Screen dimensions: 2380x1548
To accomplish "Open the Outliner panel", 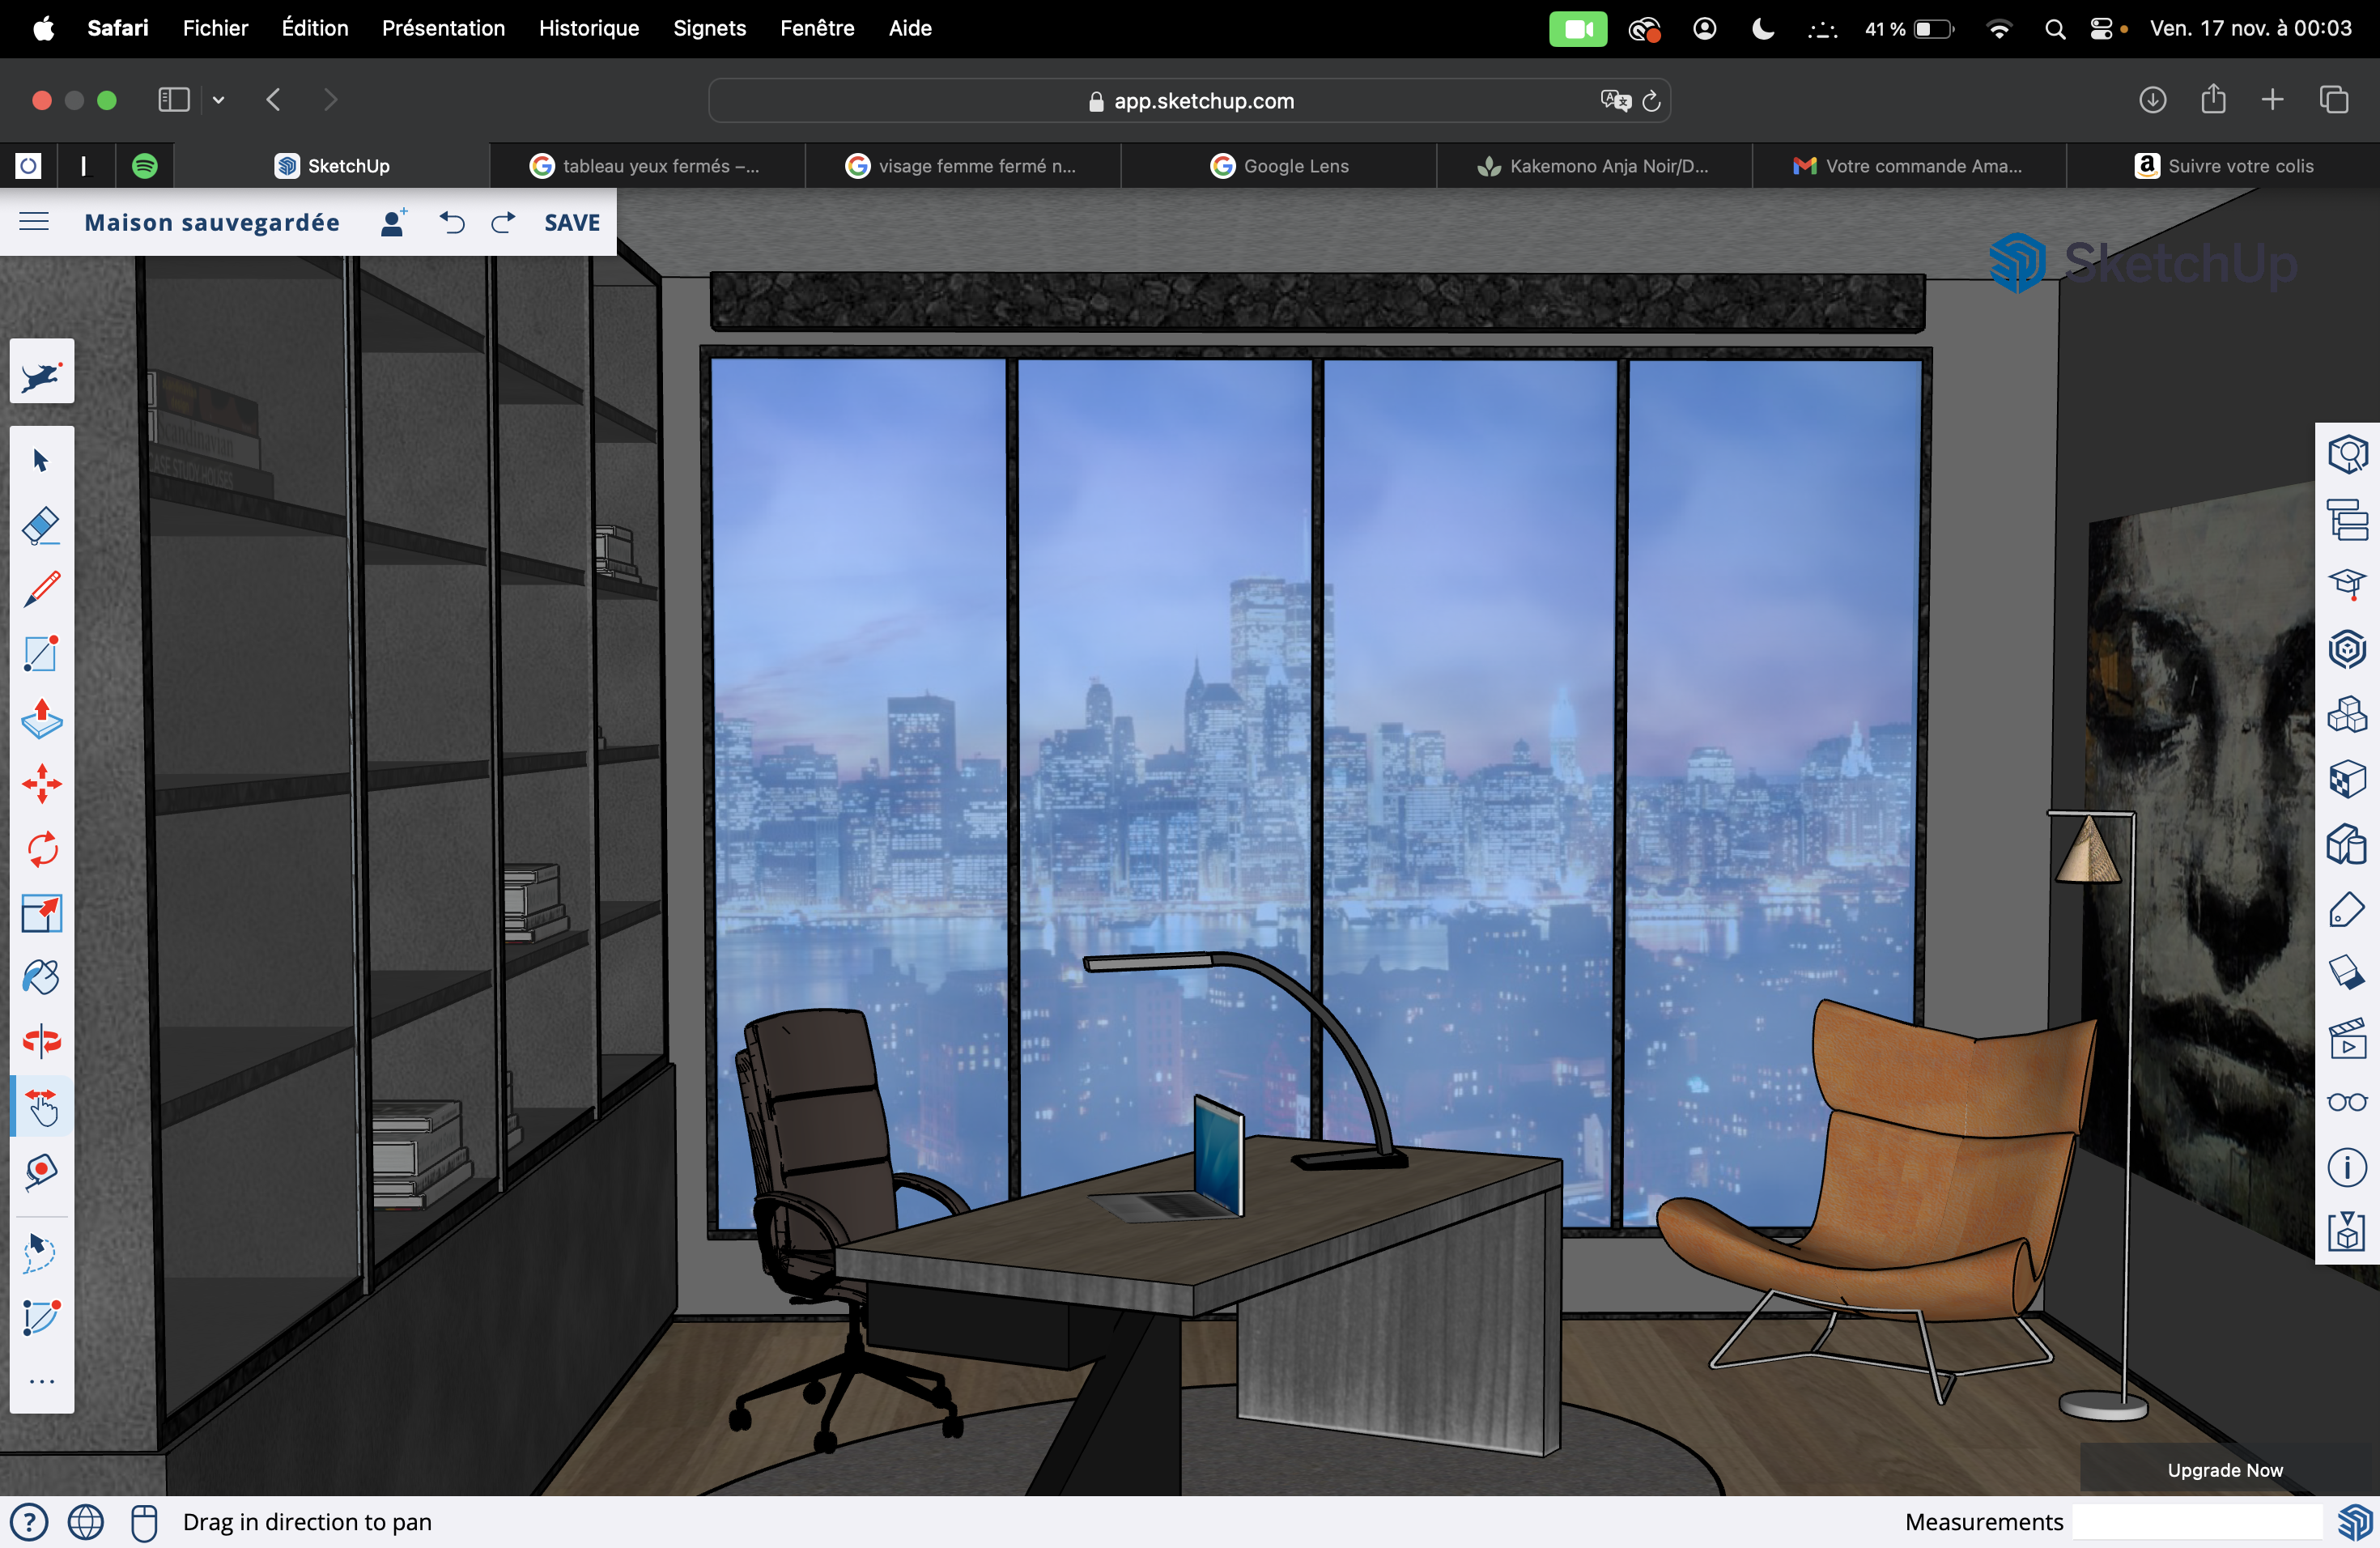I will point(2346,520).
